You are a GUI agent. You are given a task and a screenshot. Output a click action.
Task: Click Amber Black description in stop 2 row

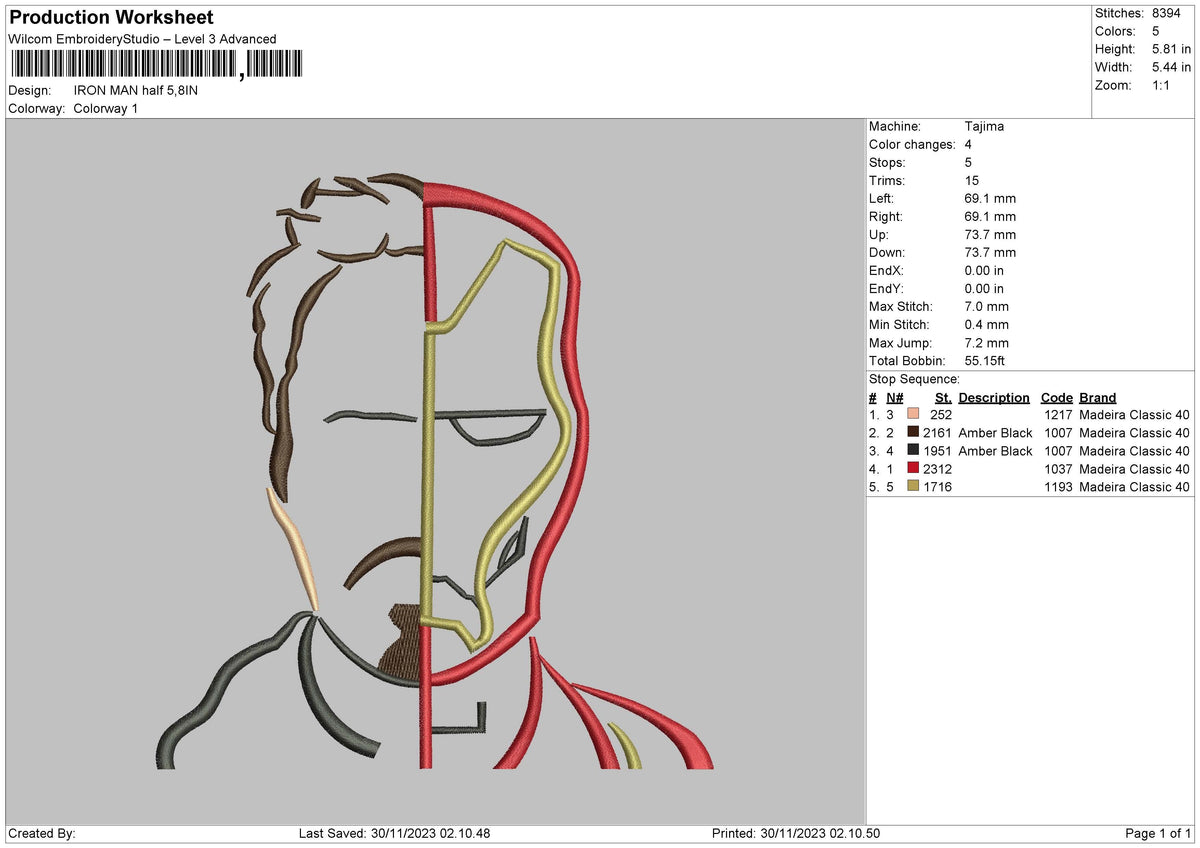click(x=995, y=433)
